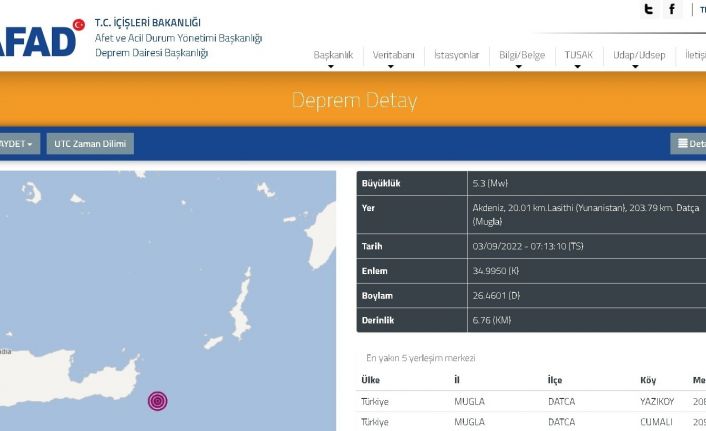
Task: Open the TUSAK dropdown menu
Action: click(x=578, y=56)
